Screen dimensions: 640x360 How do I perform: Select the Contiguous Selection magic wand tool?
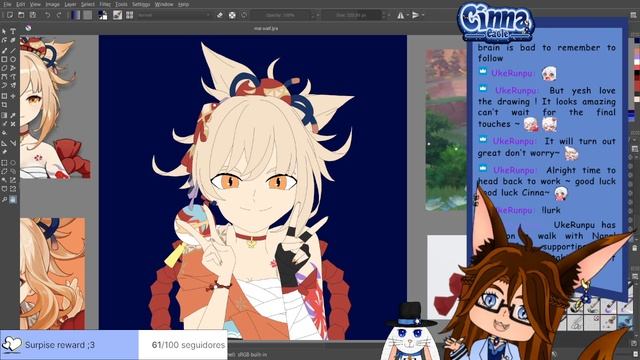pos(4,180)
